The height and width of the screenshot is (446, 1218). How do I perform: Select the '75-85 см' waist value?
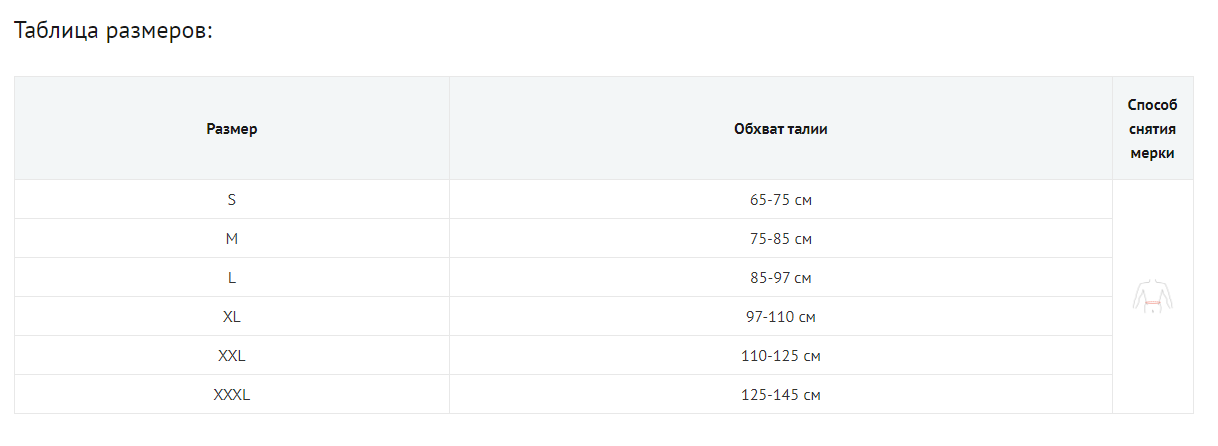780,239
